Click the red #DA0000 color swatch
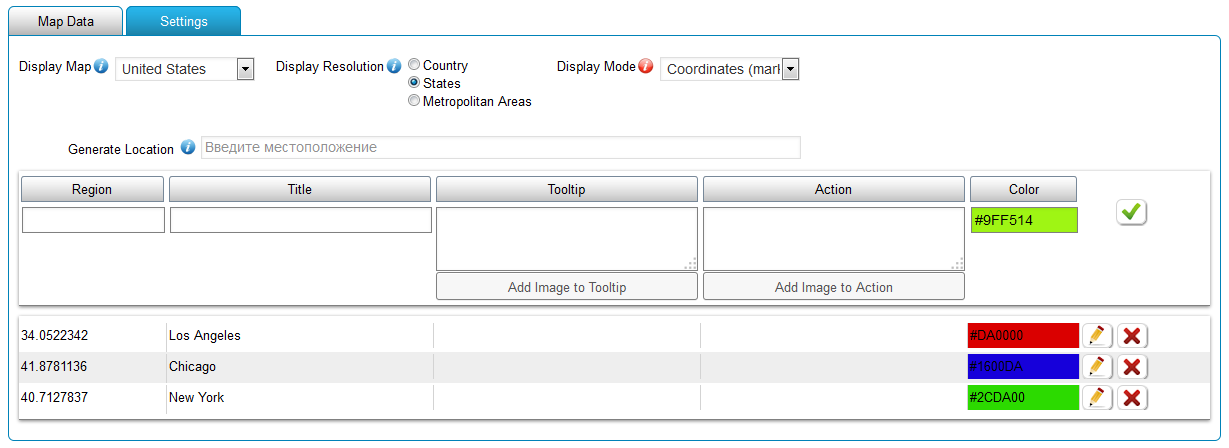The image size is (1229, 448). [x=1023, y=336]
